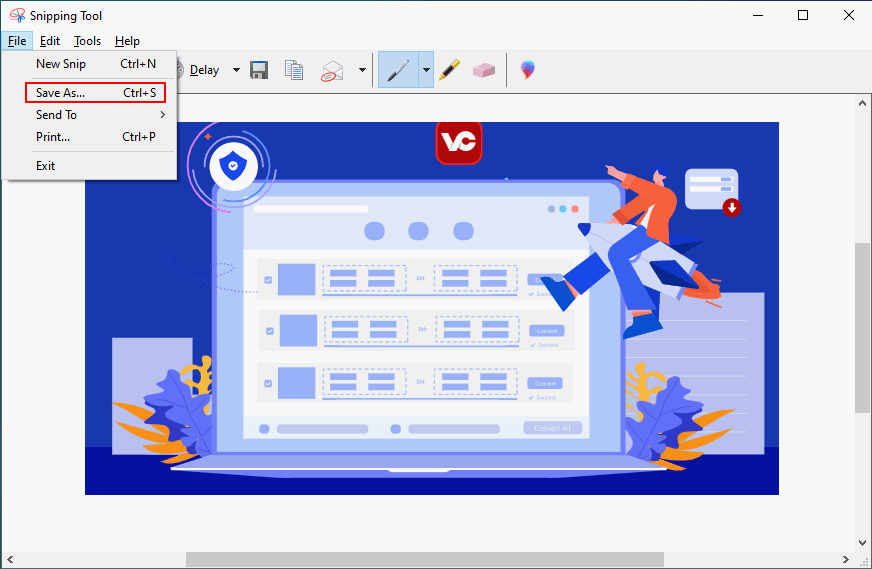
Task: Click the Delay button
Action: coord(204,70)
